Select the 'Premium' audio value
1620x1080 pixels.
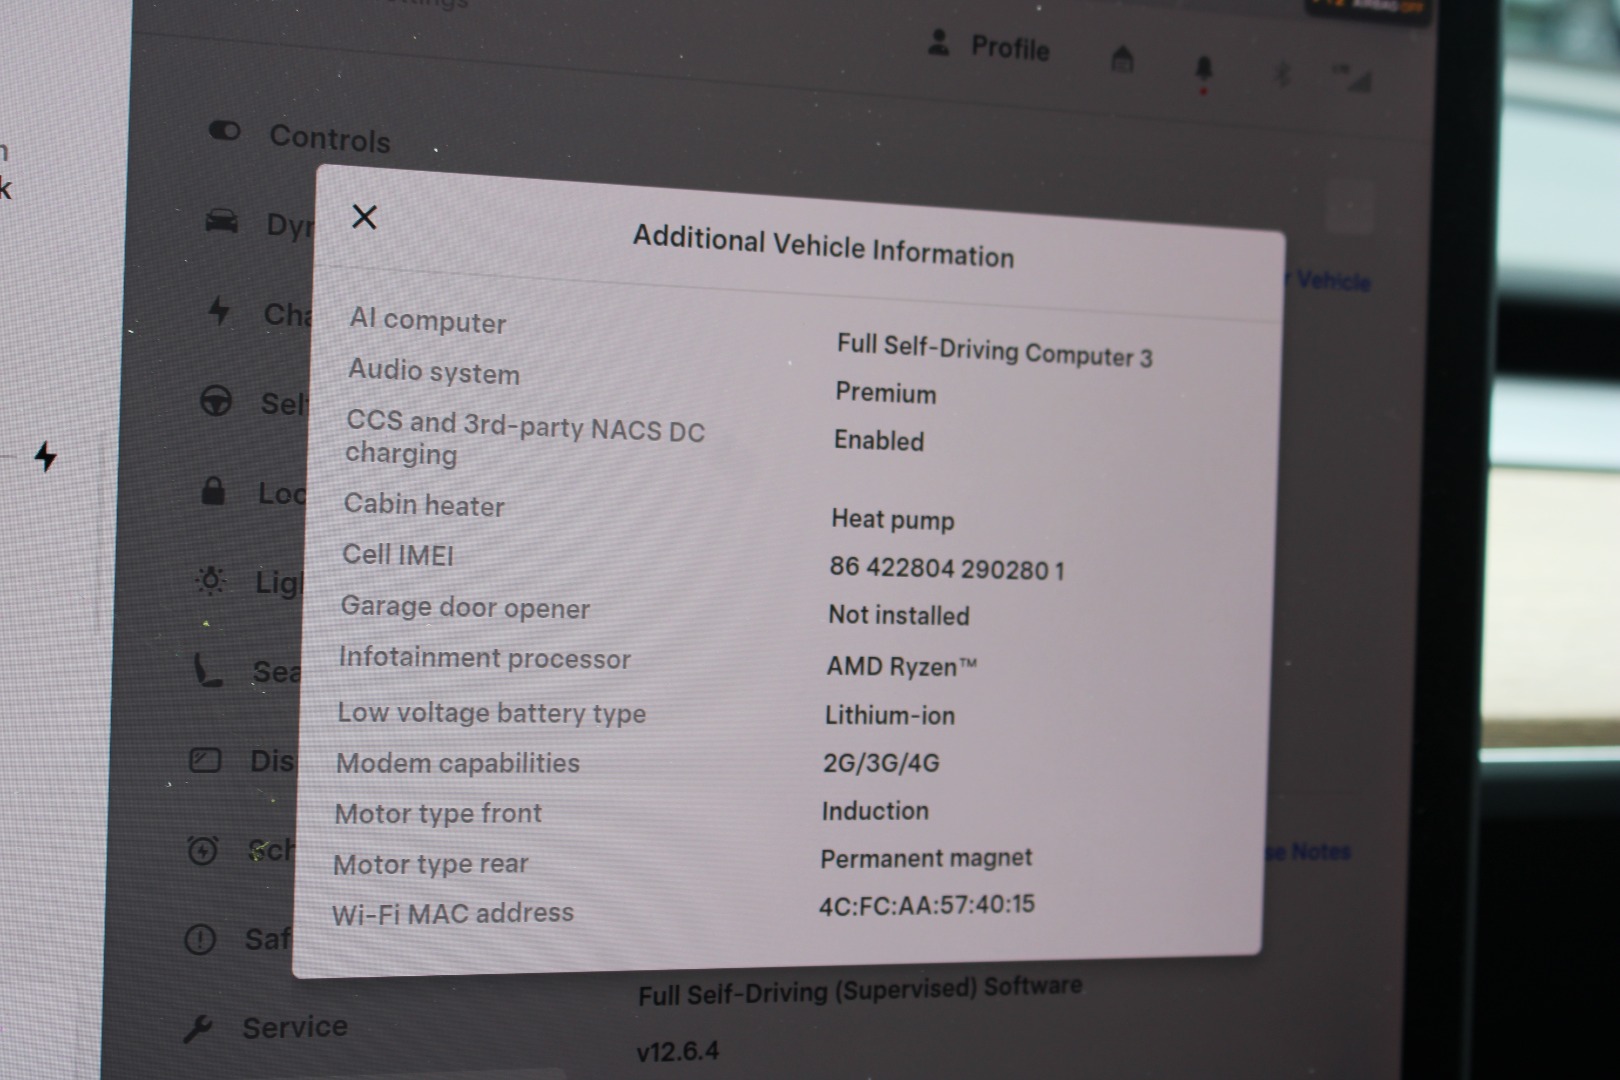click(x=886, y=393)
